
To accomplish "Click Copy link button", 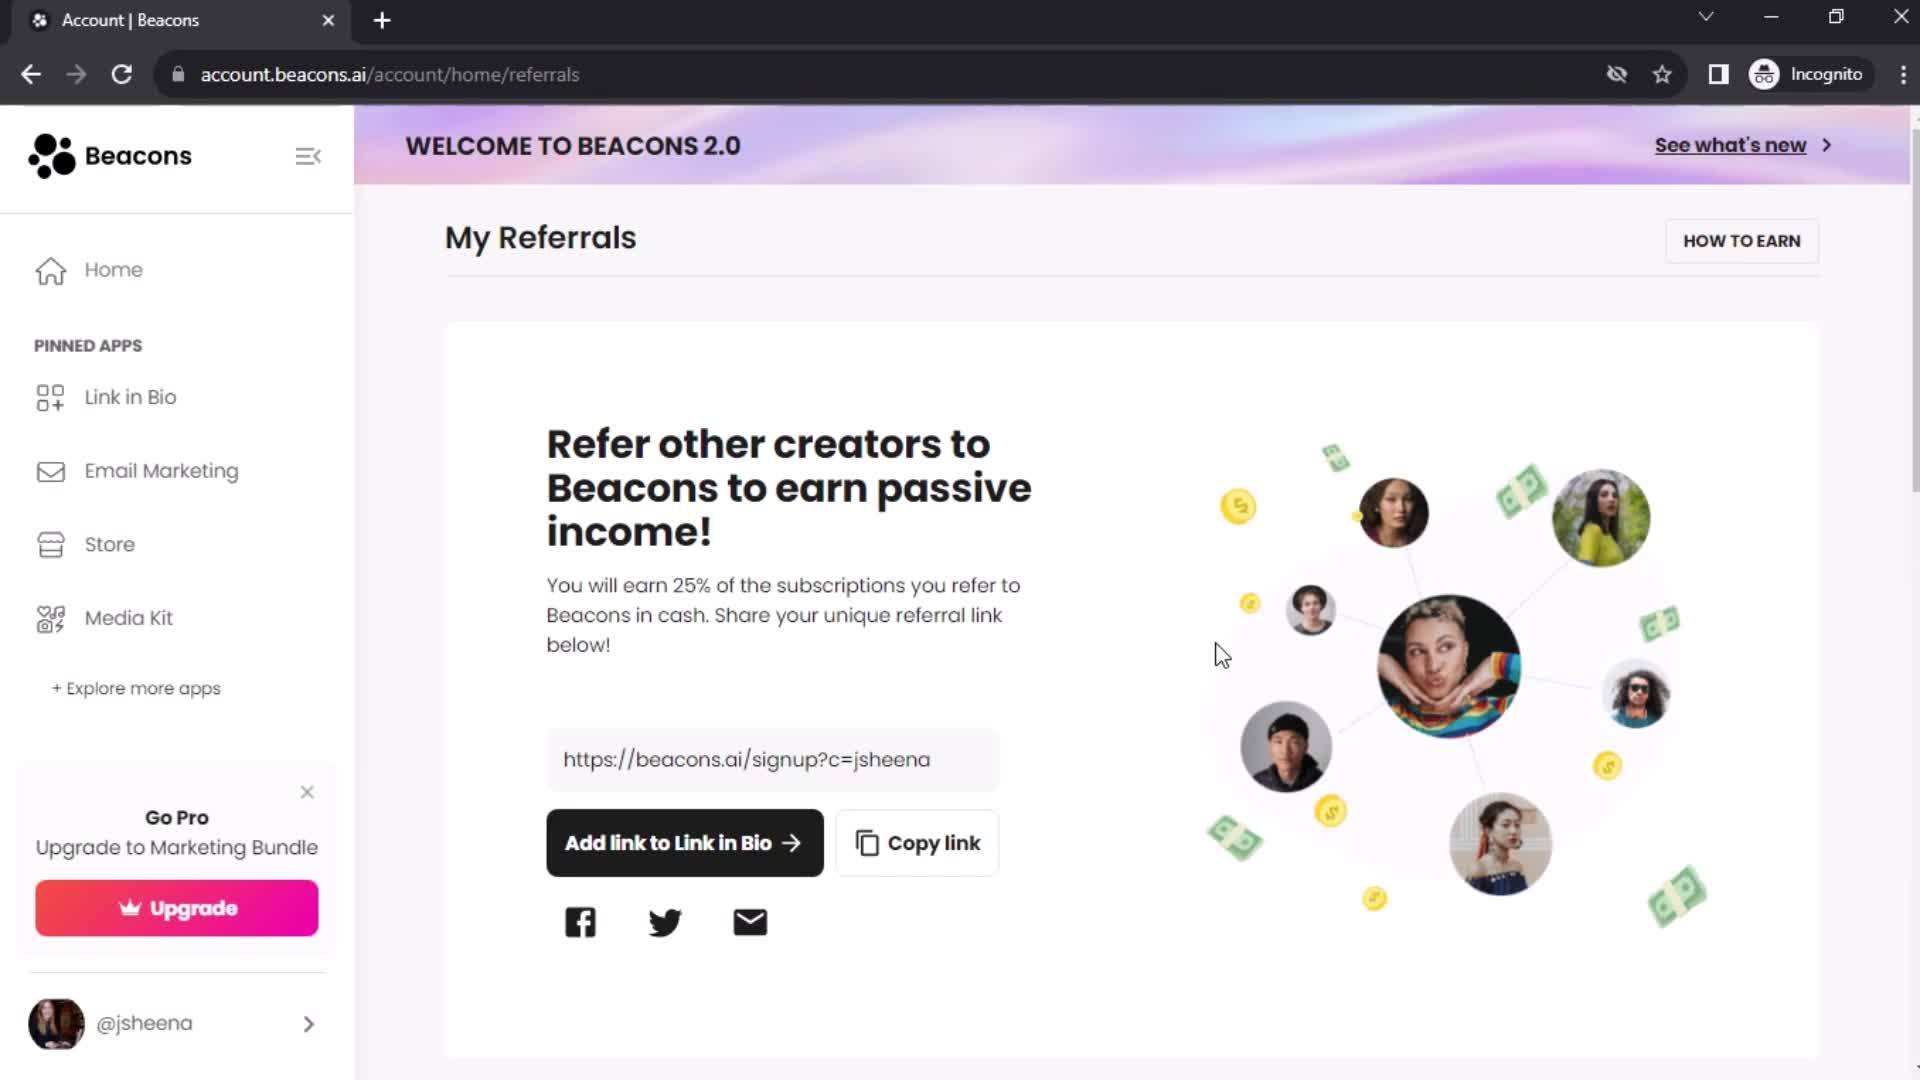I will 920,843.
